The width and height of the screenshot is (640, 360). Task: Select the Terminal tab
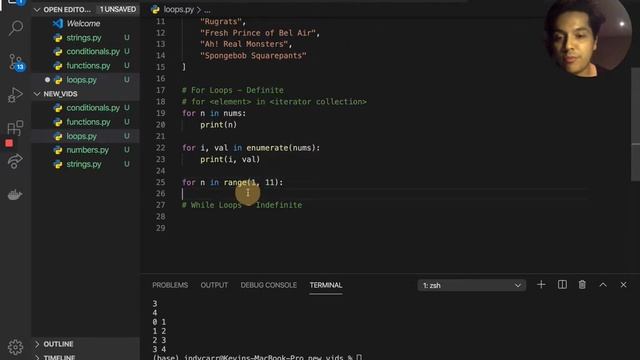[326, 285]
